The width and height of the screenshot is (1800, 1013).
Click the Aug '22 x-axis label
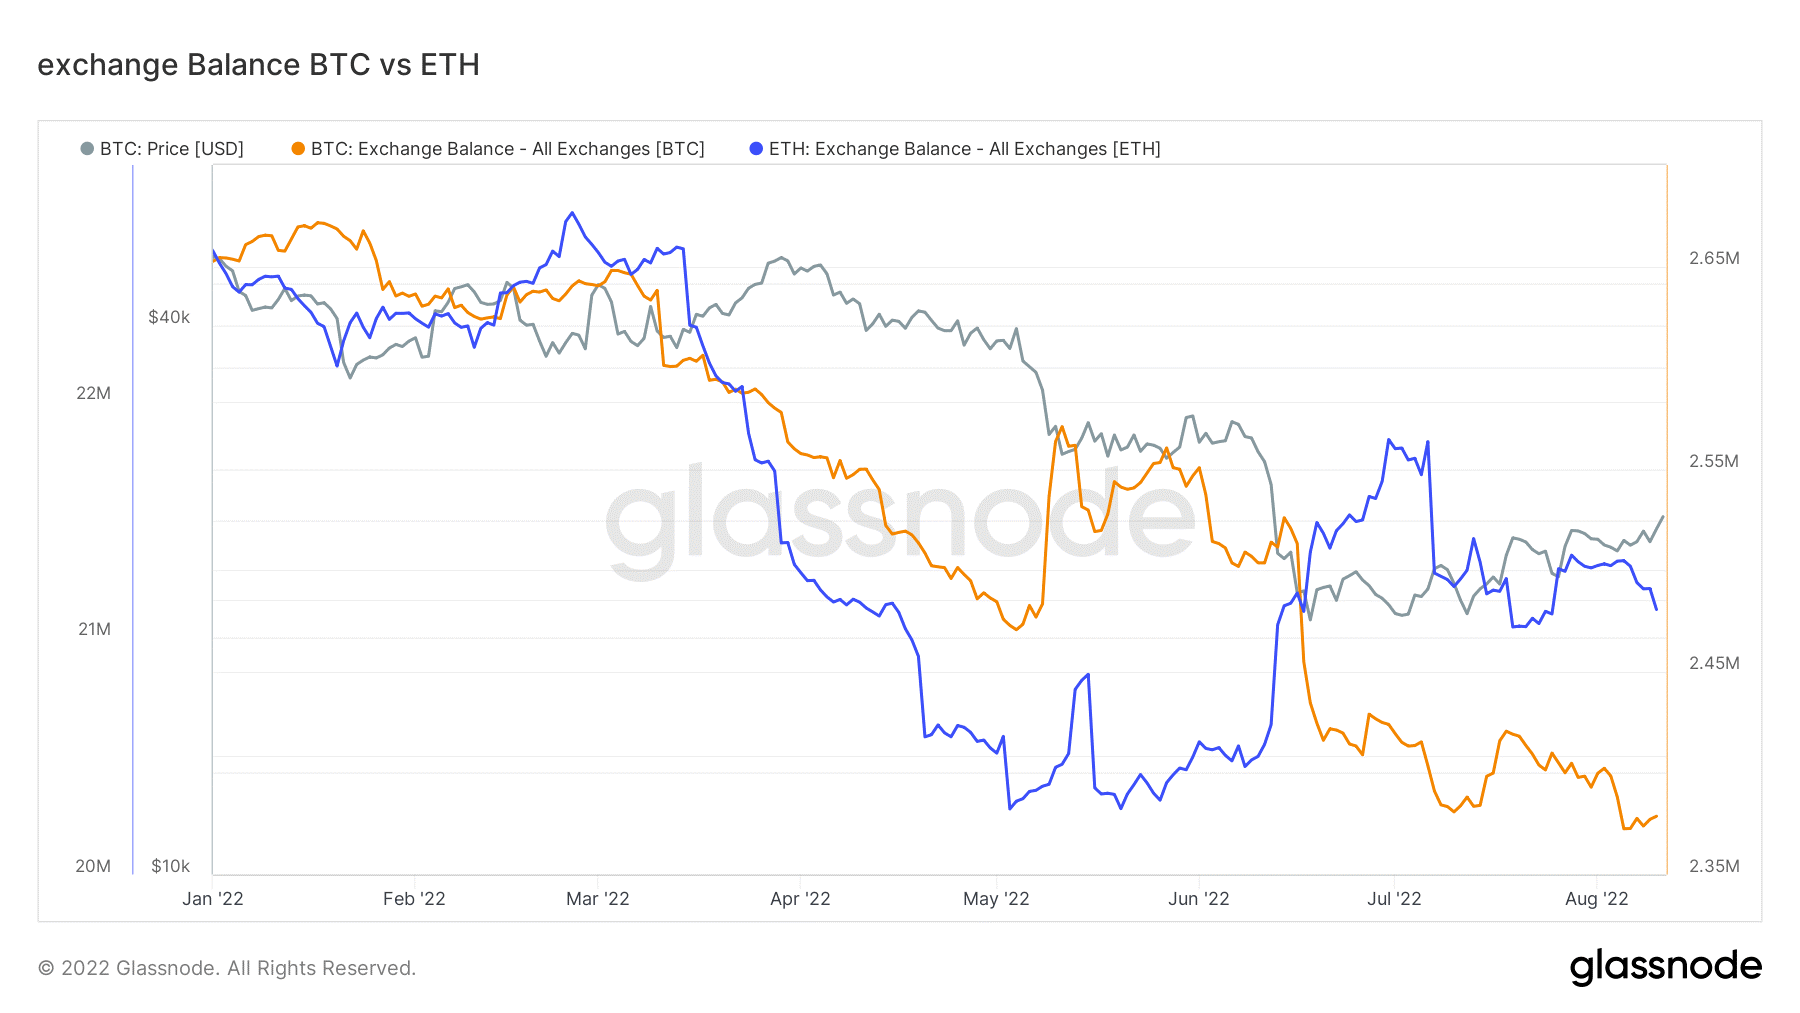[1597, 899]
